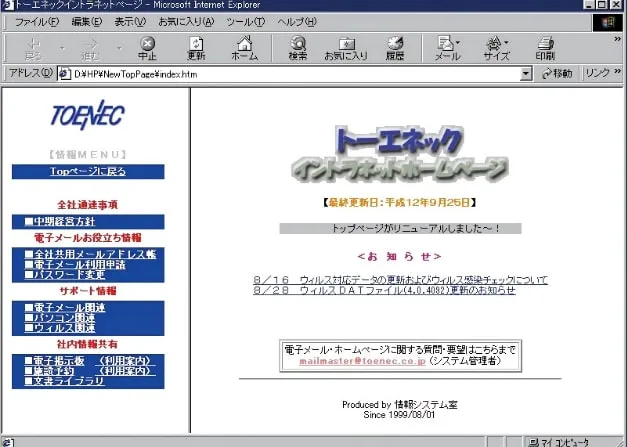Click the Forward (進む) toolbar arrow
This screenshot has height=447, width=628.
tap(90, 48)
